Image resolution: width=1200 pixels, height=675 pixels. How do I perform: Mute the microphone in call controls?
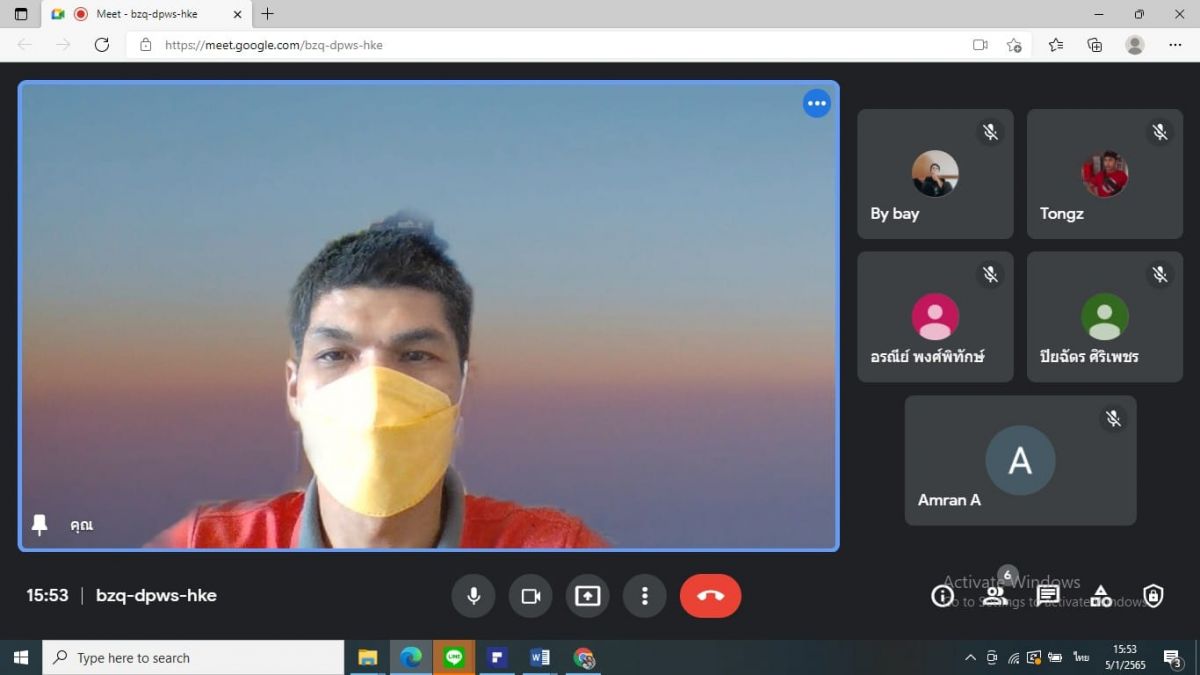pos(474,596)
